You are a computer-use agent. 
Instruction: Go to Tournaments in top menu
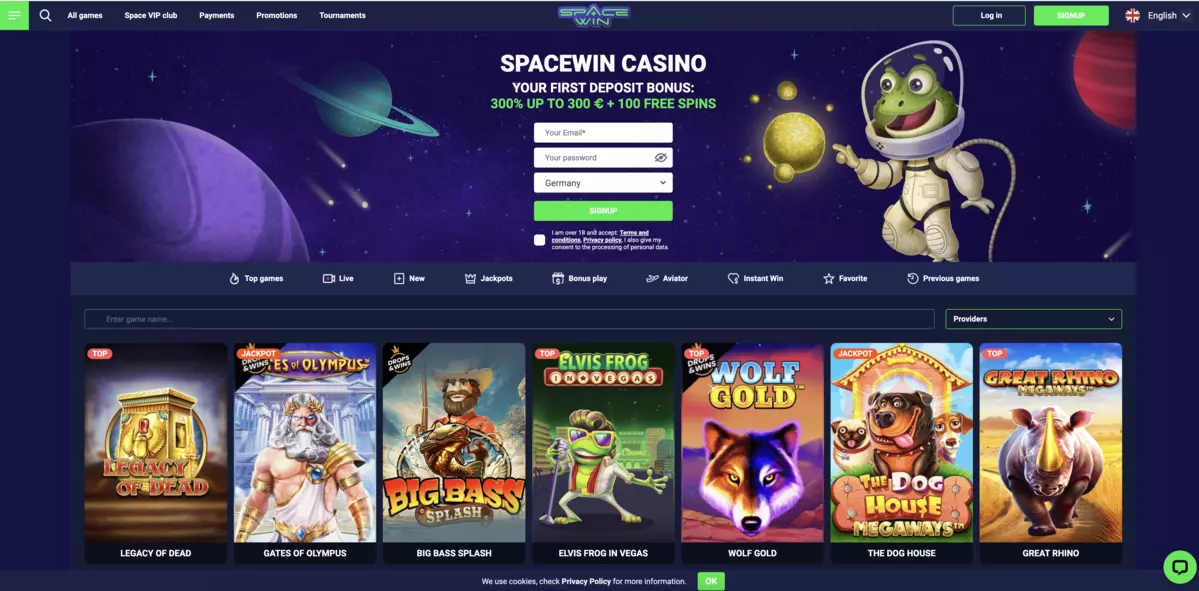[x=343, y=15]
